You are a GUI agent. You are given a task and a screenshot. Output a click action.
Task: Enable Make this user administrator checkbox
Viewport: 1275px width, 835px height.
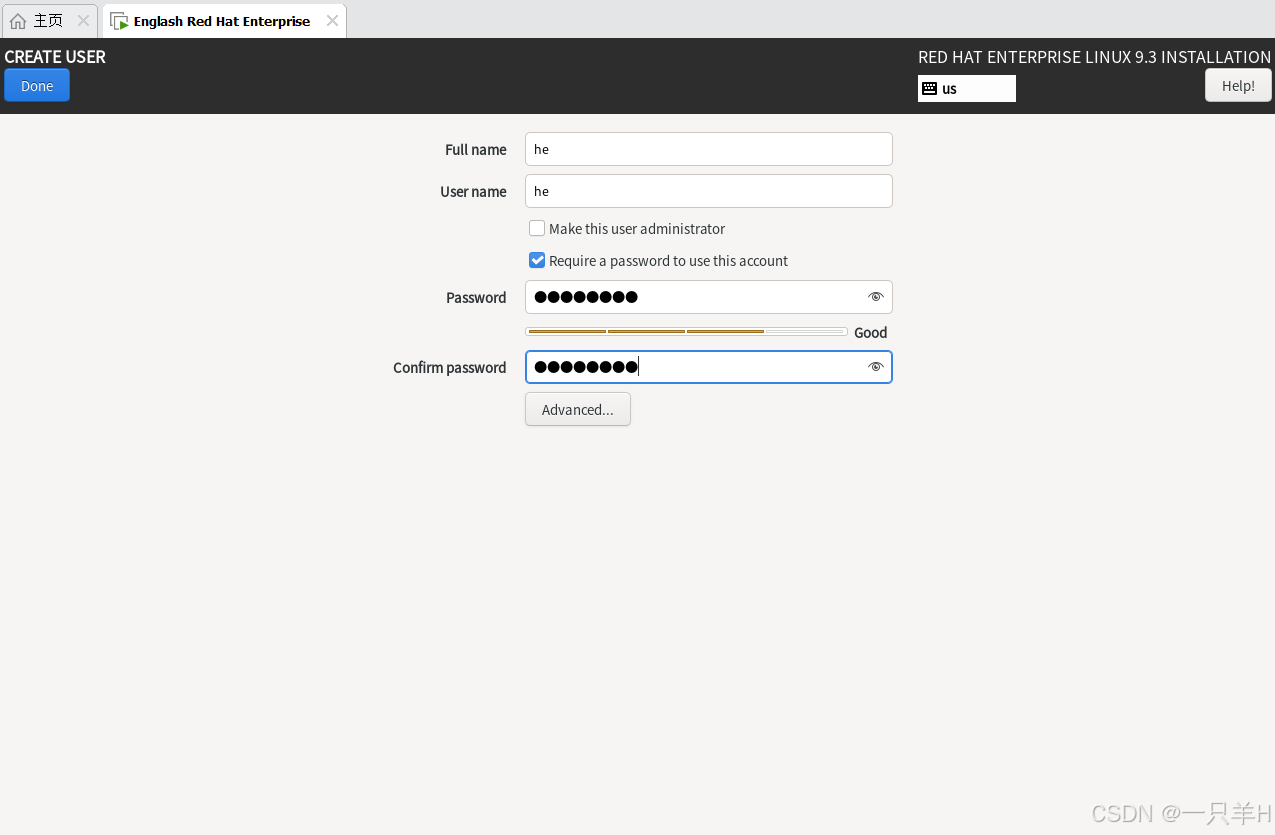click(537, 228)
